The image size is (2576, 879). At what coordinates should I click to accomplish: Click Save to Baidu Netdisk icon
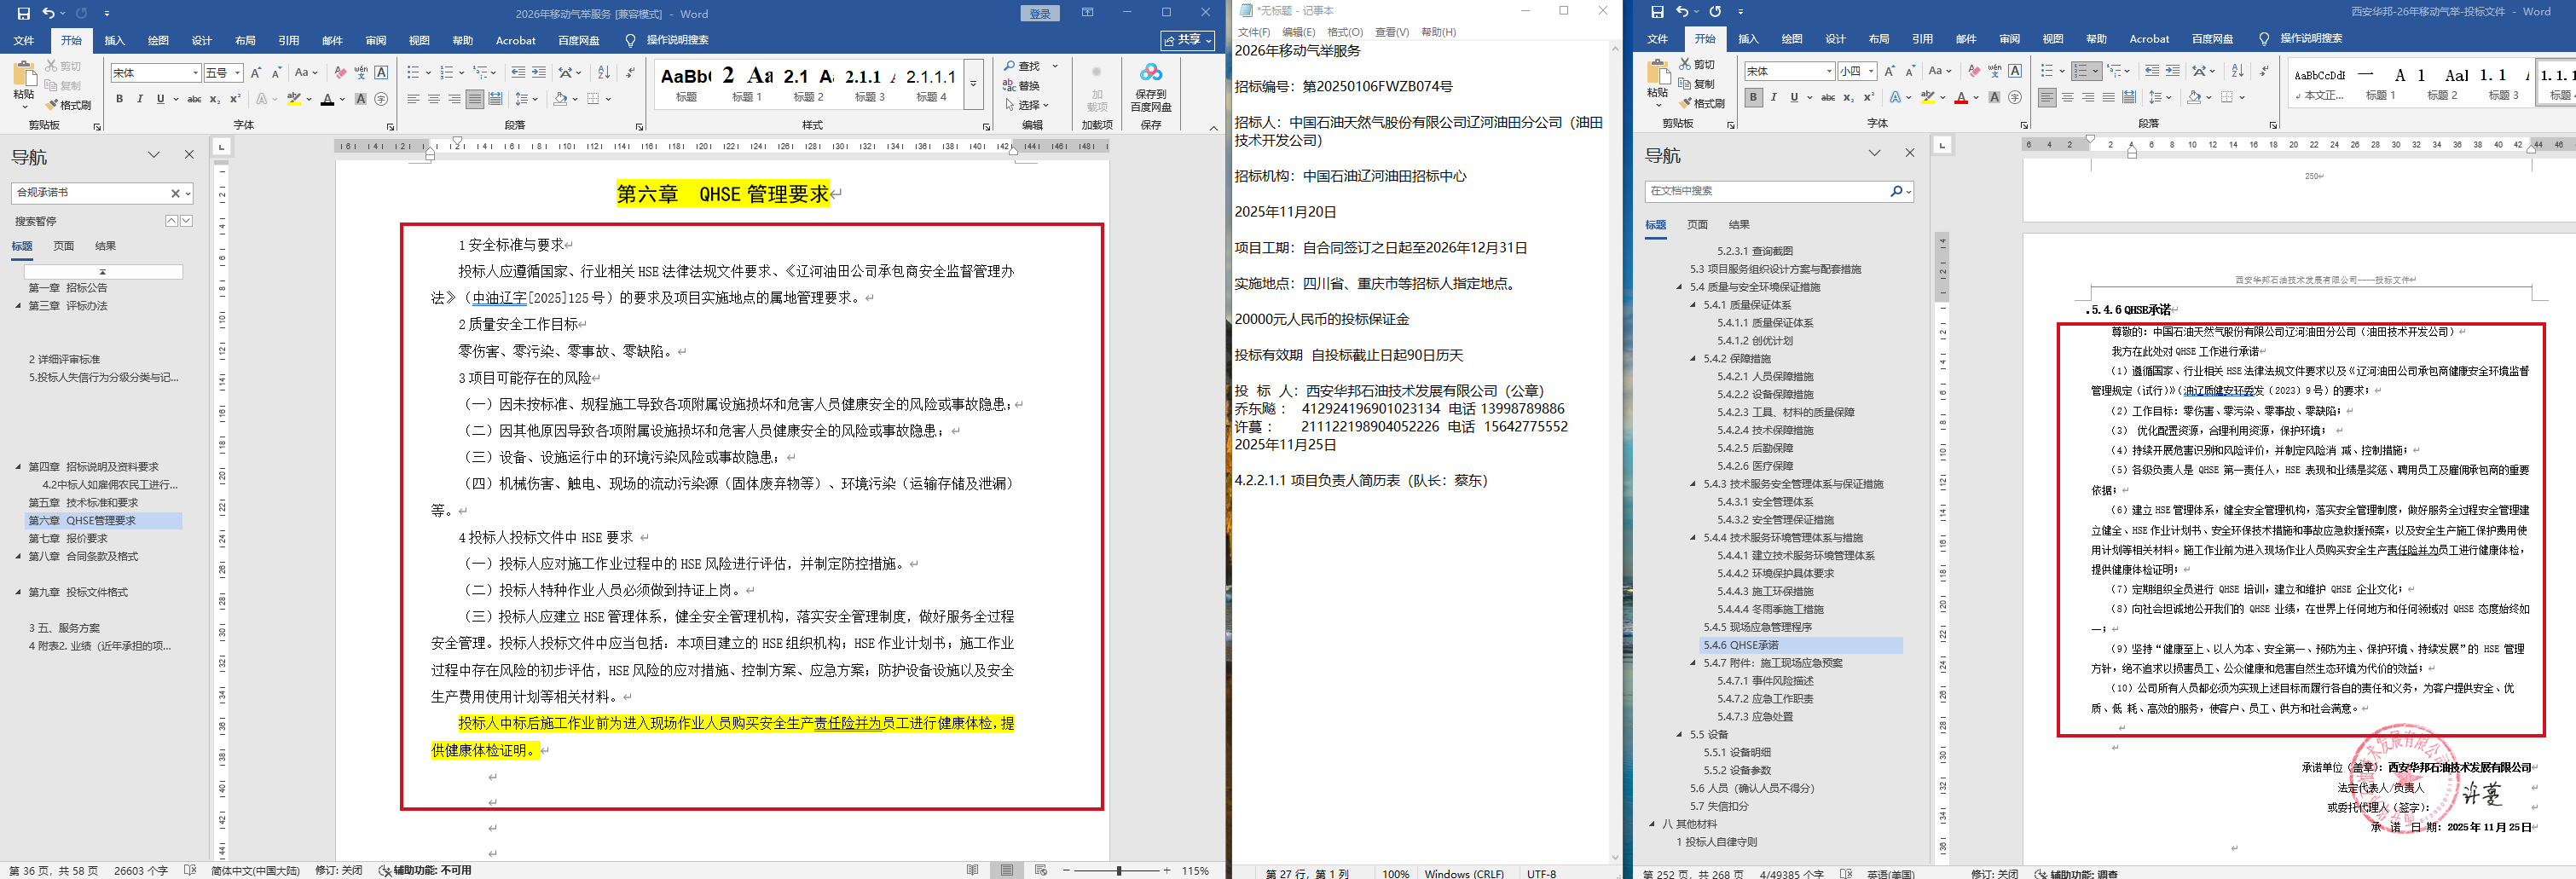pos(1151,87)
